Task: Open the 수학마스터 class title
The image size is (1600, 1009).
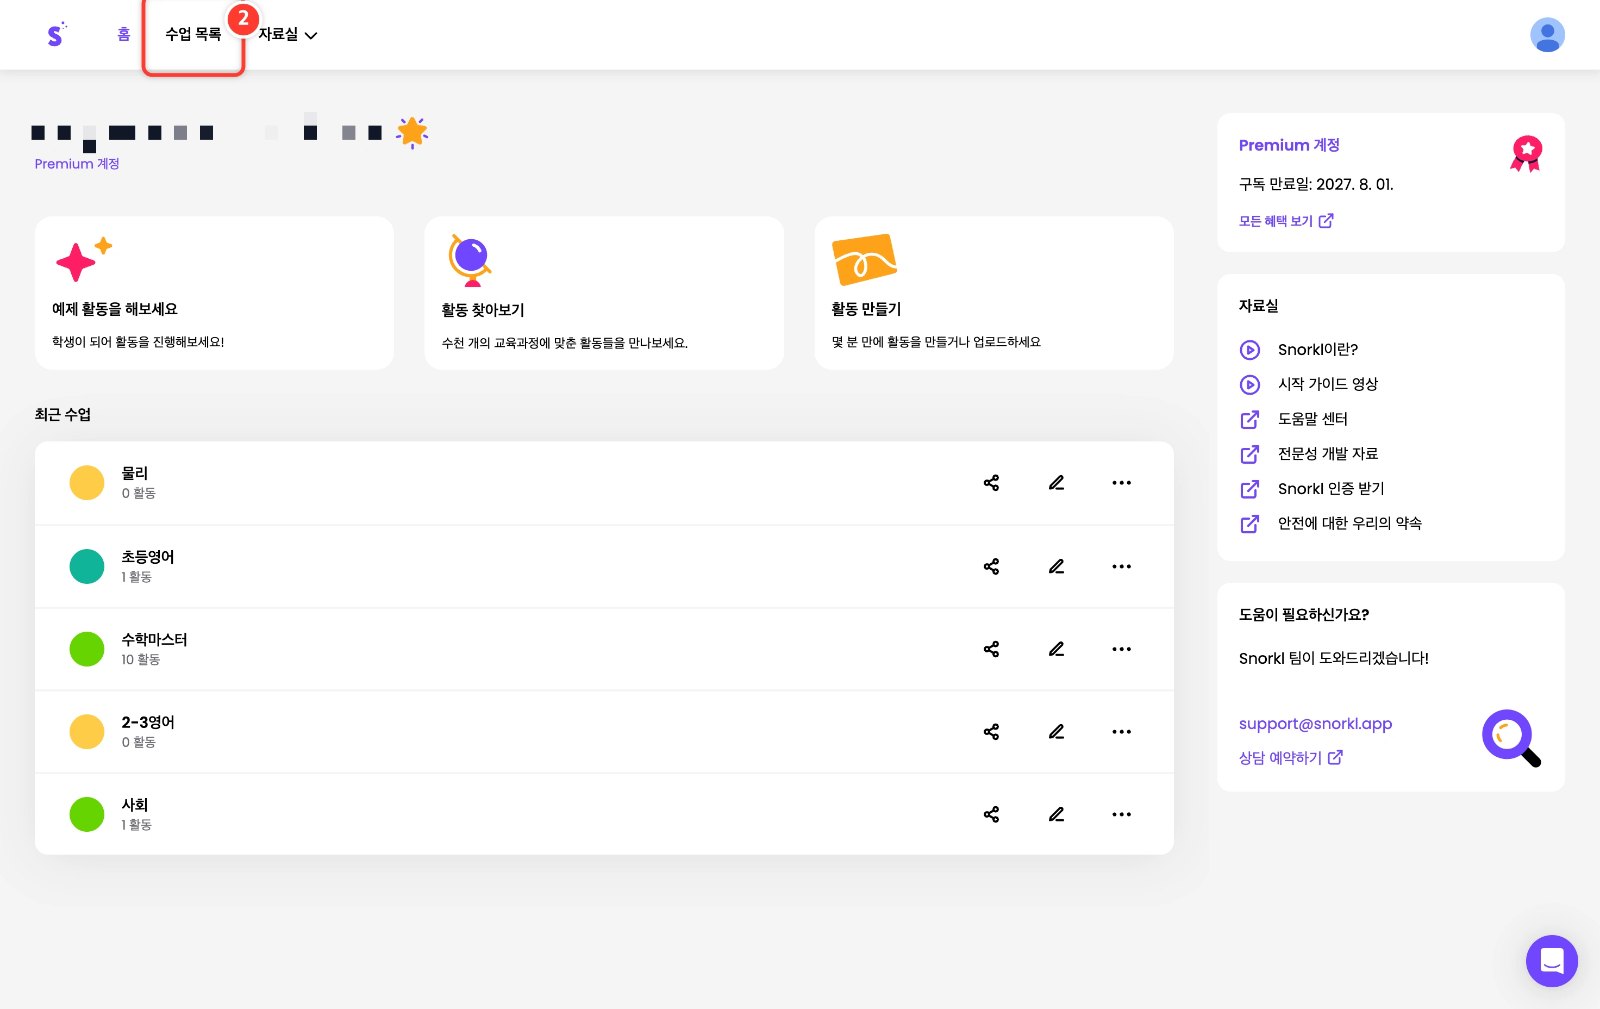Action: tap(154, 640)
